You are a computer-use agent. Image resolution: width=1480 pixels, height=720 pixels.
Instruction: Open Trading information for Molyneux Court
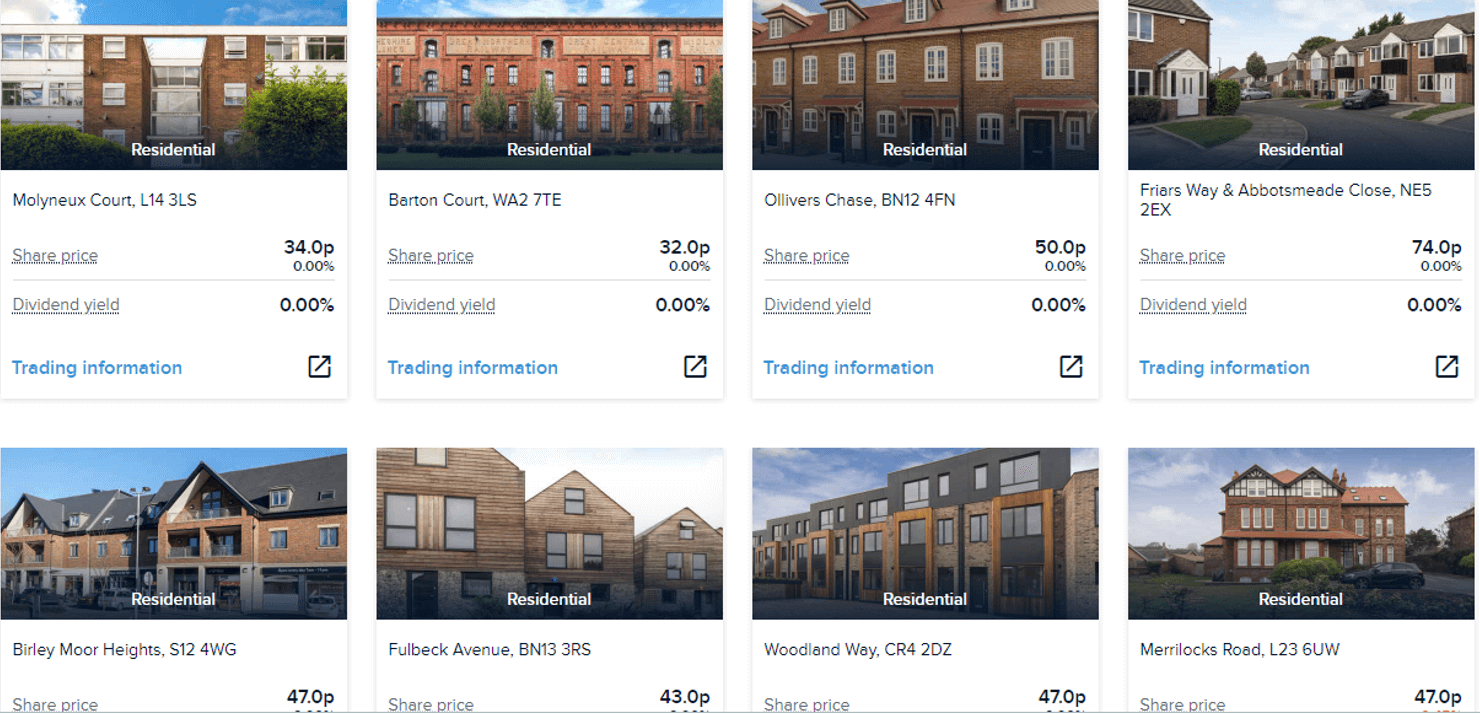[x=97, y=368]
